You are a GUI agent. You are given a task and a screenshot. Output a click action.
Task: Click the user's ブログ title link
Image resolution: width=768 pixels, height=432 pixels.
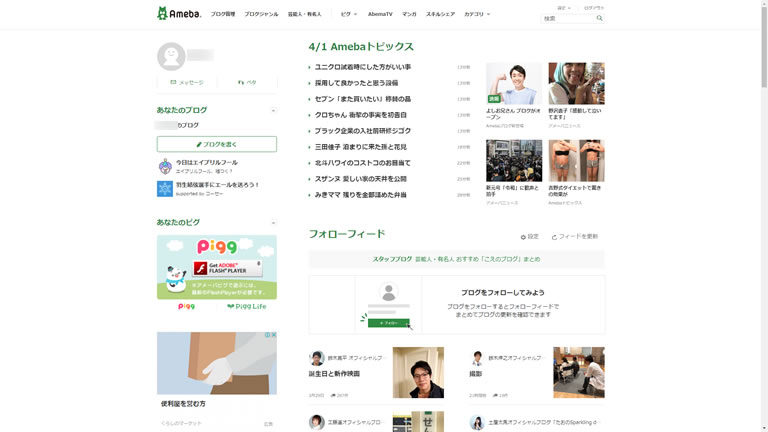[177, 125]
